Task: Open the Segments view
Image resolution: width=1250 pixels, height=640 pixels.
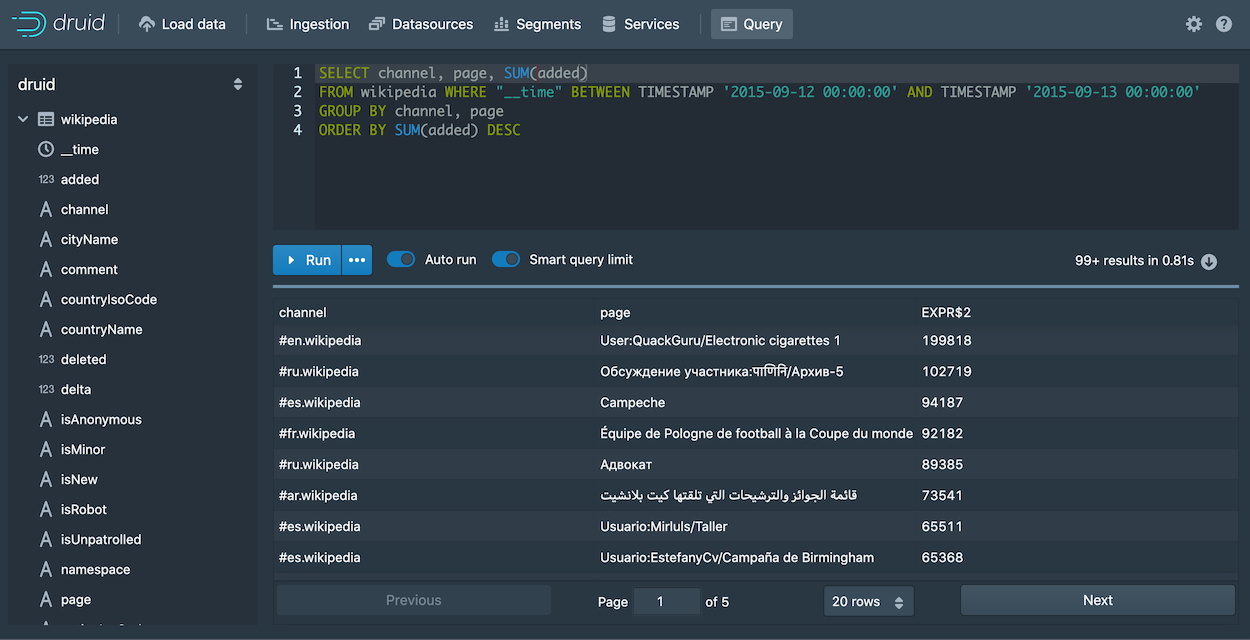Action: (537, 24)
